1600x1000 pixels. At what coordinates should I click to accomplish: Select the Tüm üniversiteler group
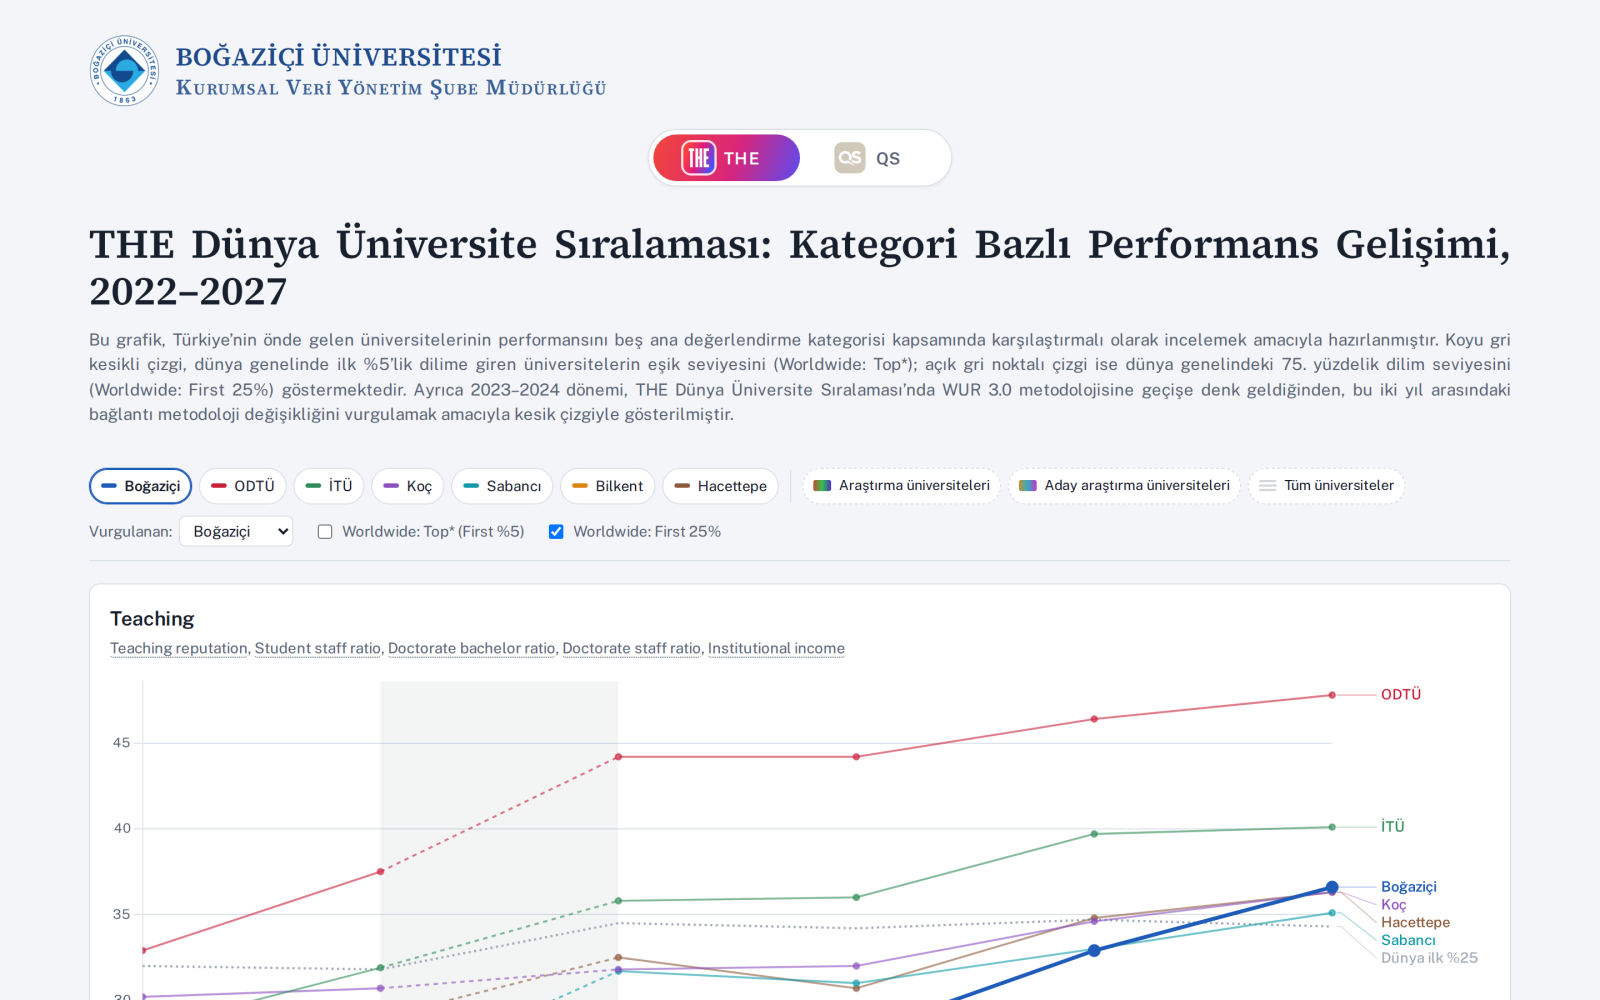click(1327, 486)
